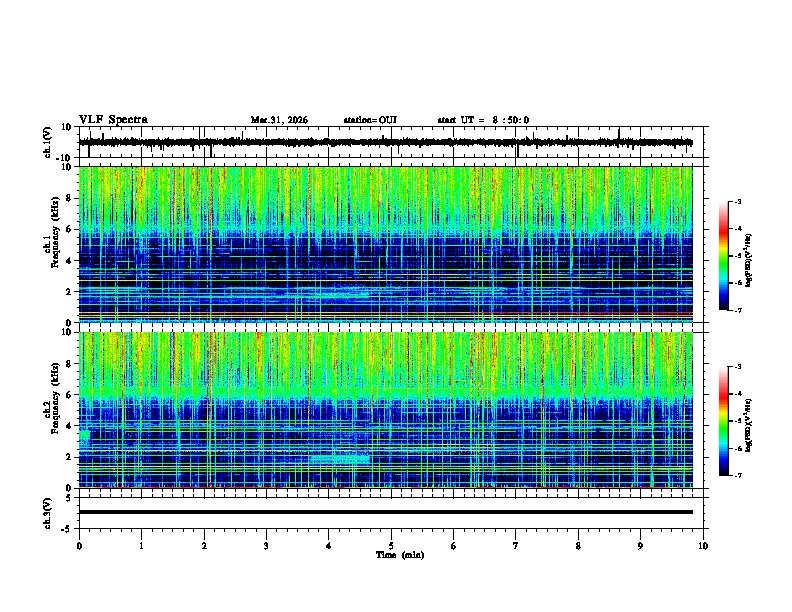Viewport: 792px width, 612px height.
Task: Click the "-7" label on ch.1 color scale
Action: point(737,310)
